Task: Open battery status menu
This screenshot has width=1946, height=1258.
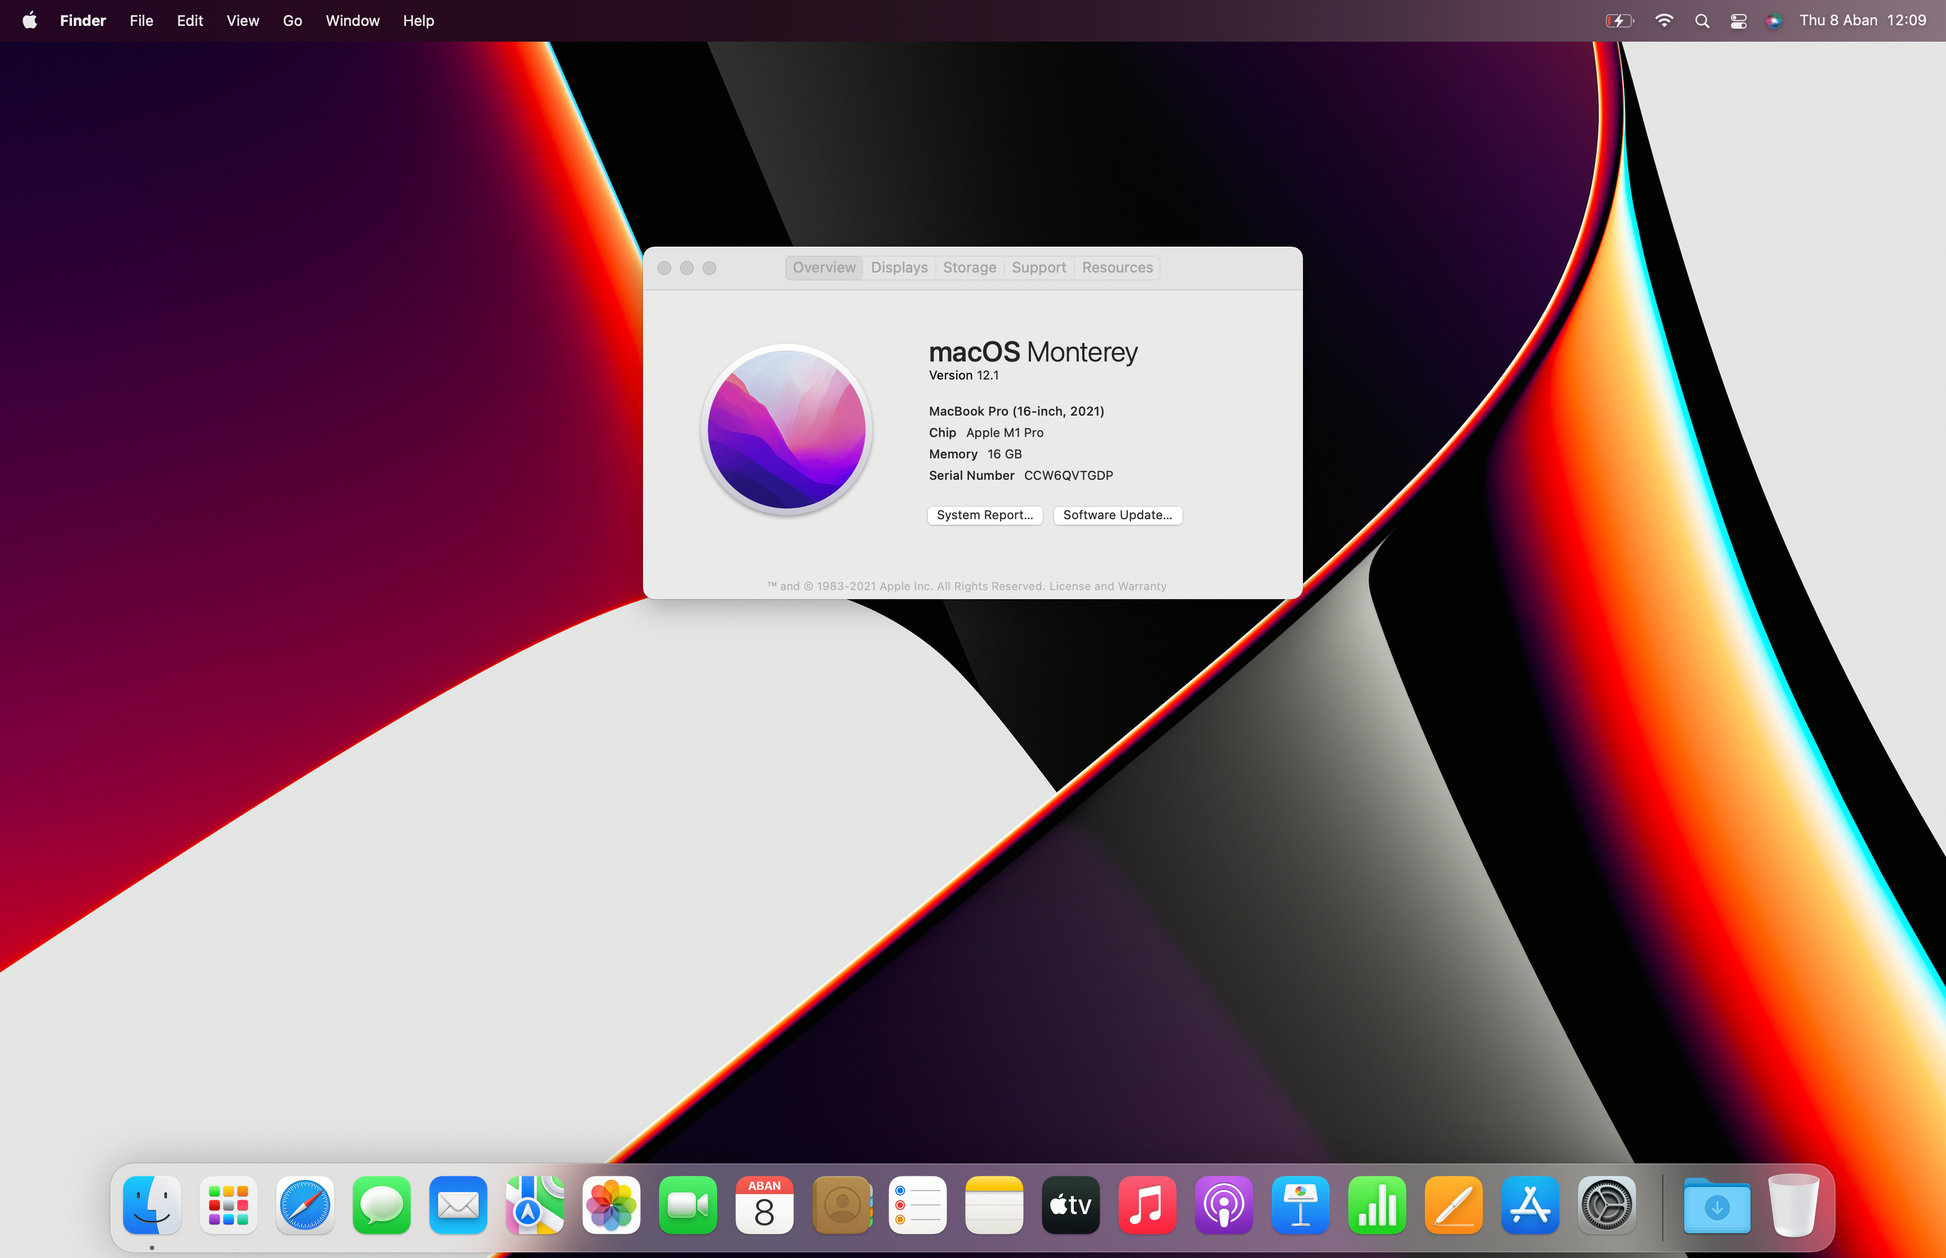Action: click(x=1619, y=21)
